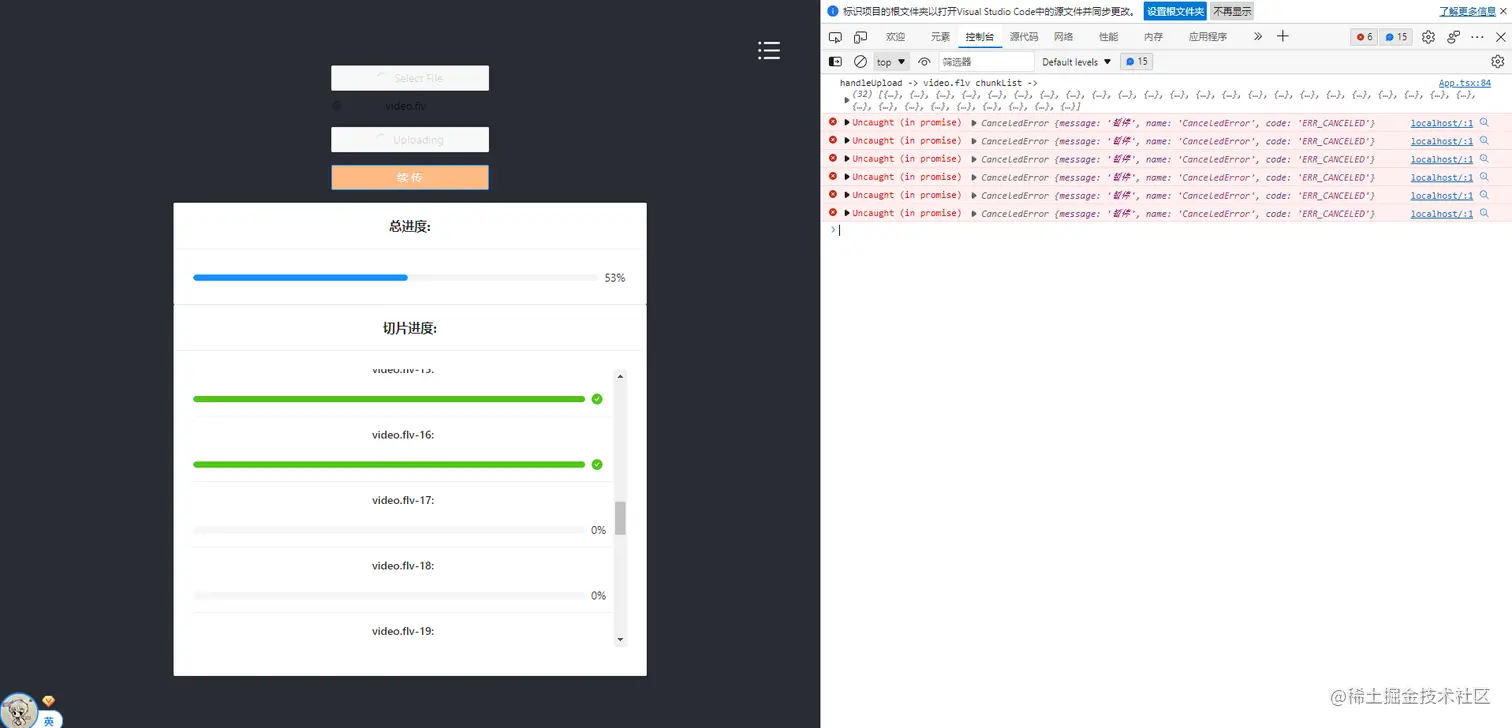
Task: Click the video.flv-18 empty progress bar
Action: pyautogui.click(x=389, y=595)
